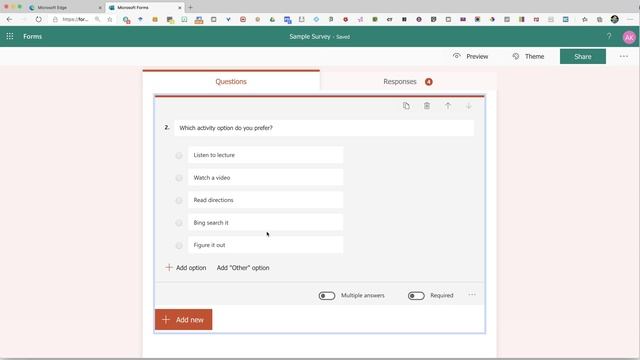
Task: Select the Read directions radio button
Action: point(179,200)
